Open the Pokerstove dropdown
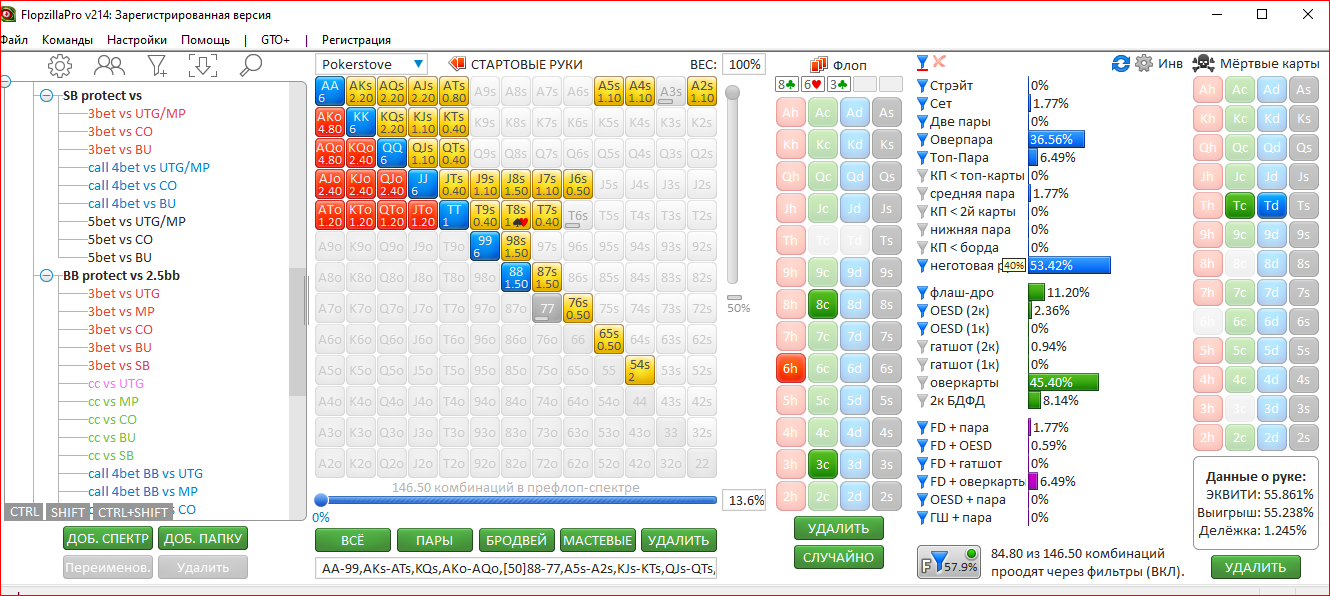This screenshot has height=596, width=1330. tap(371, 64)
